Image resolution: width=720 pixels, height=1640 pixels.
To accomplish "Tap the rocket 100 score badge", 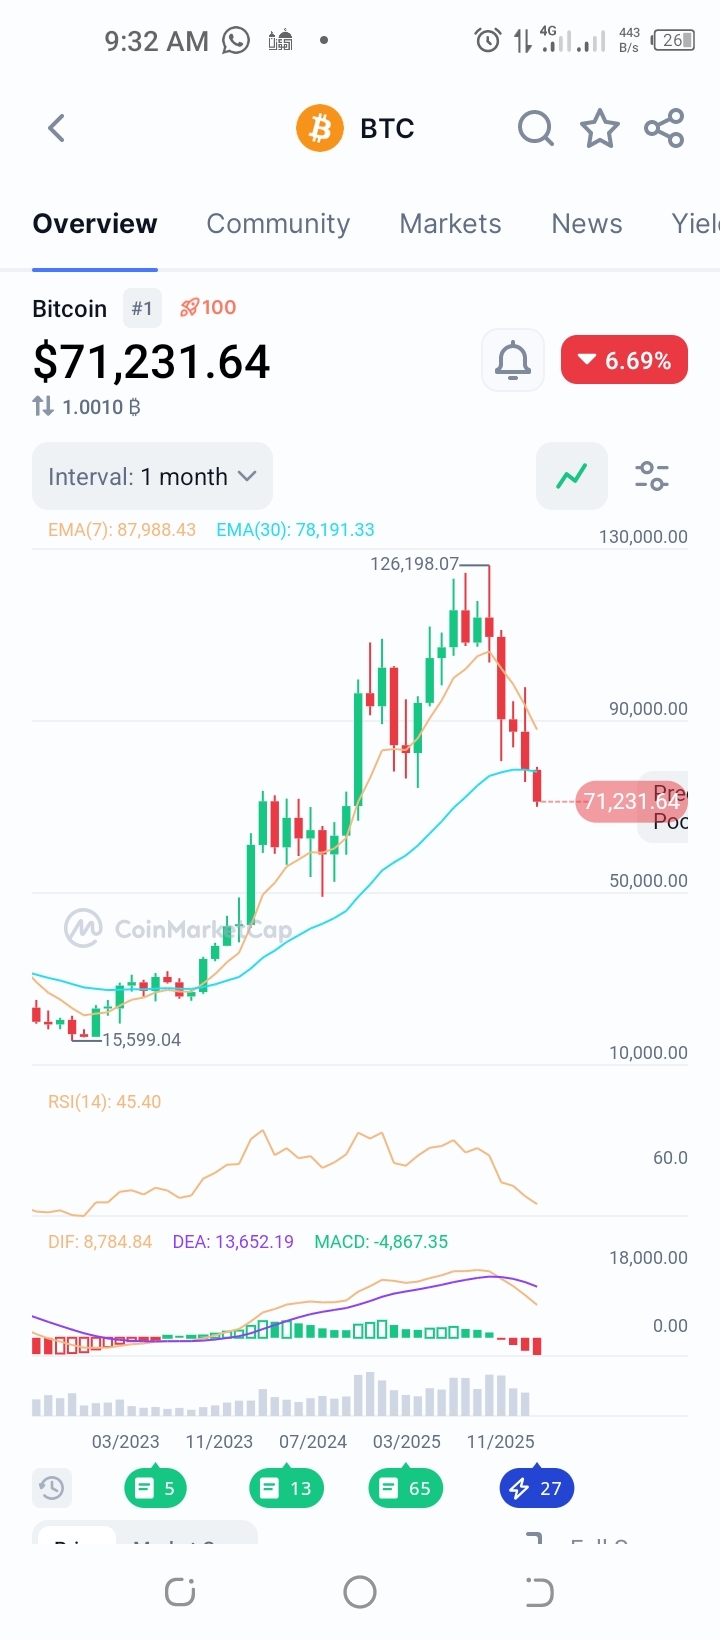I will [208, 307].
